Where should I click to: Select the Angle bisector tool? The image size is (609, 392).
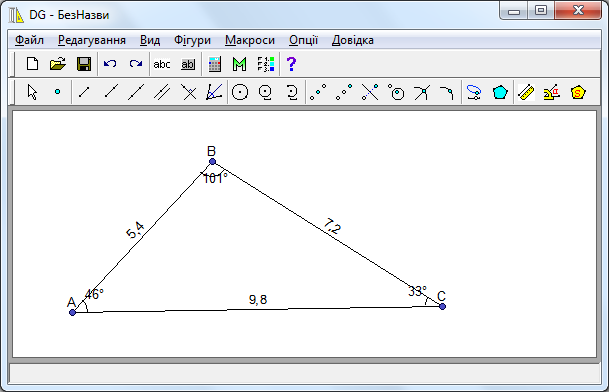(214, 92)
